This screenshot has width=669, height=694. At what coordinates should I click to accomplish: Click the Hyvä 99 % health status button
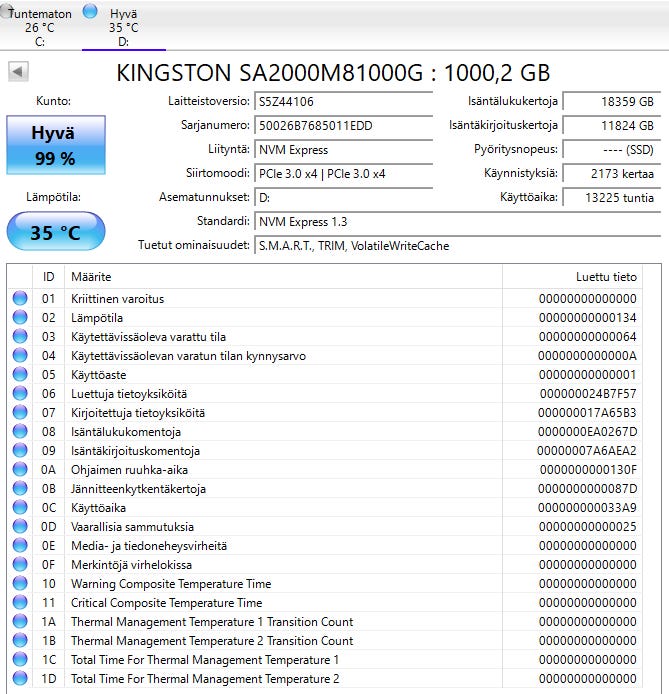tap(56, 145)
